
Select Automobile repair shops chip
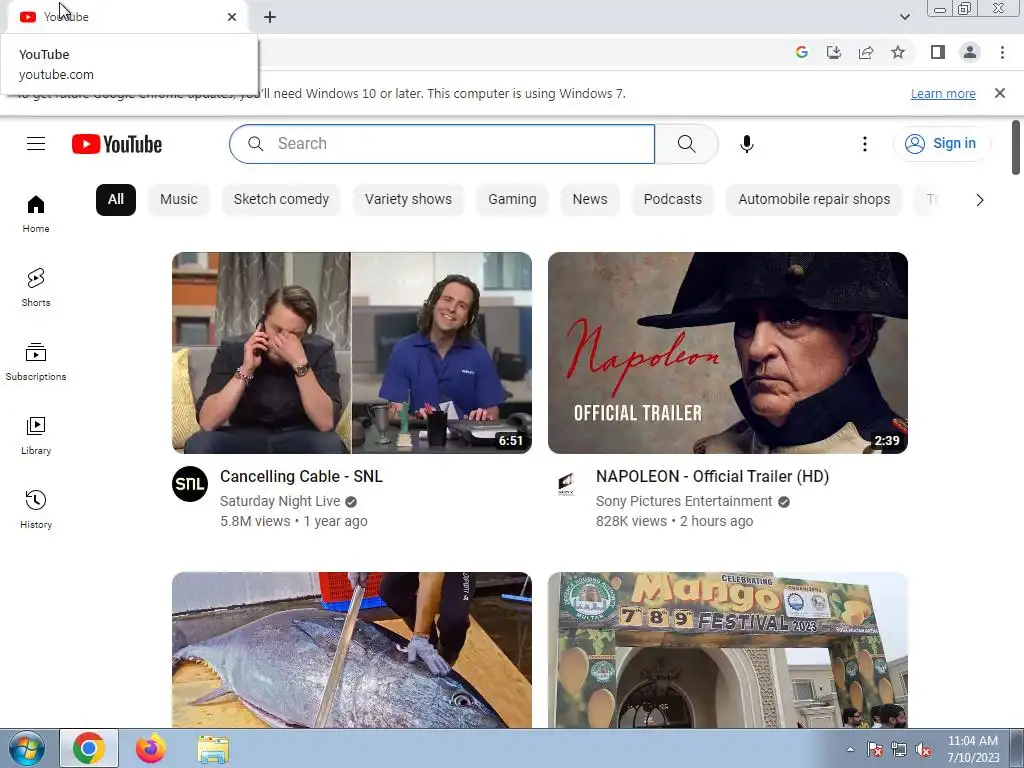pyautogui.click(x=814, y=199)
